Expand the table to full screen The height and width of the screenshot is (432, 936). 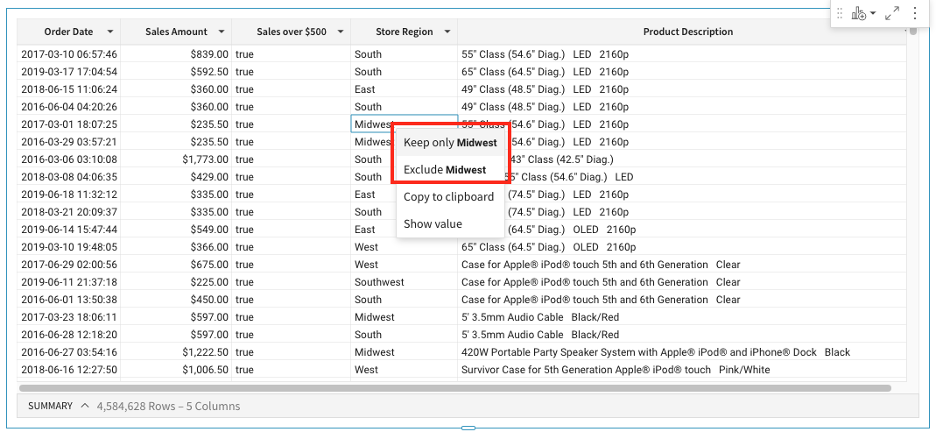[x=893, y=13]
